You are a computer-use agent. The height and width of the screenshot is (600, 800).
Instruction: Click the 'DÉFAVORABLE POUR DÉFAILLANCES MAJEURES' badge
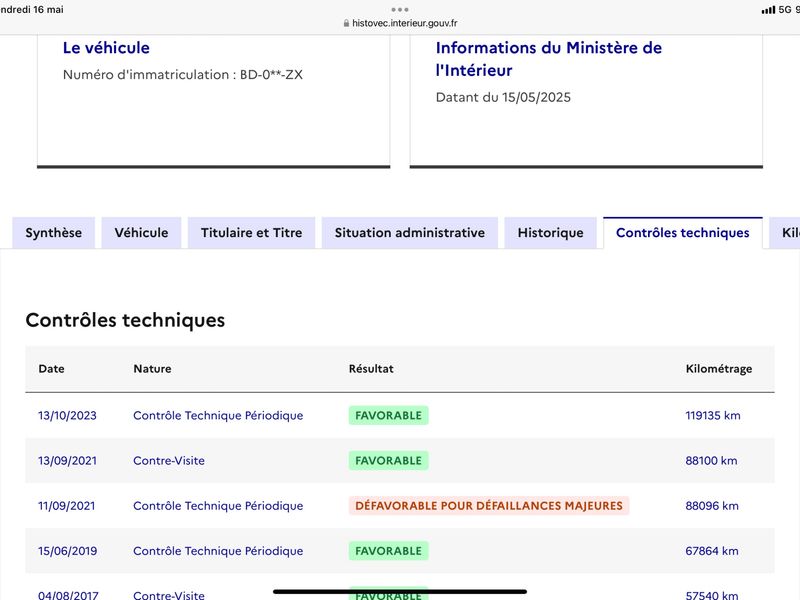[489, 506]
